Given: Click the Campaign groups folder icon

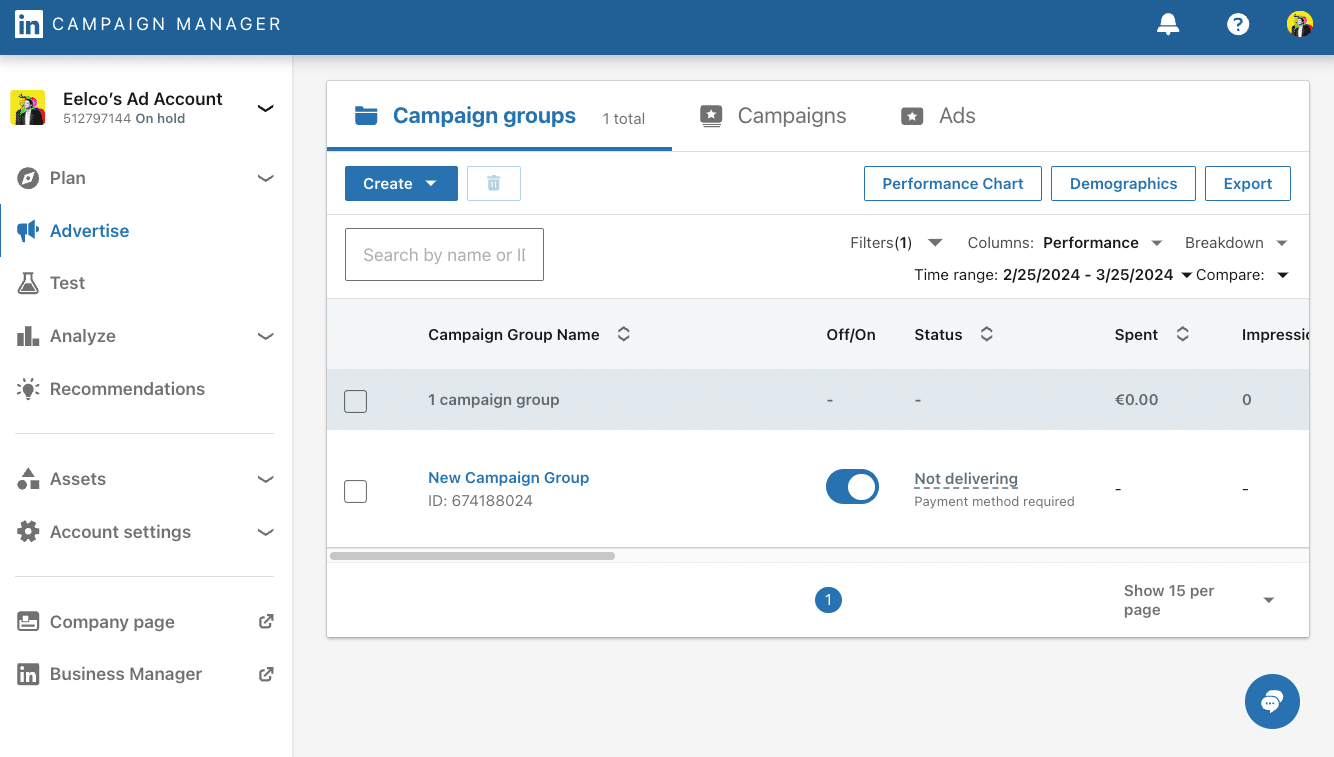Looking at the screenshot, I should 367,116.
